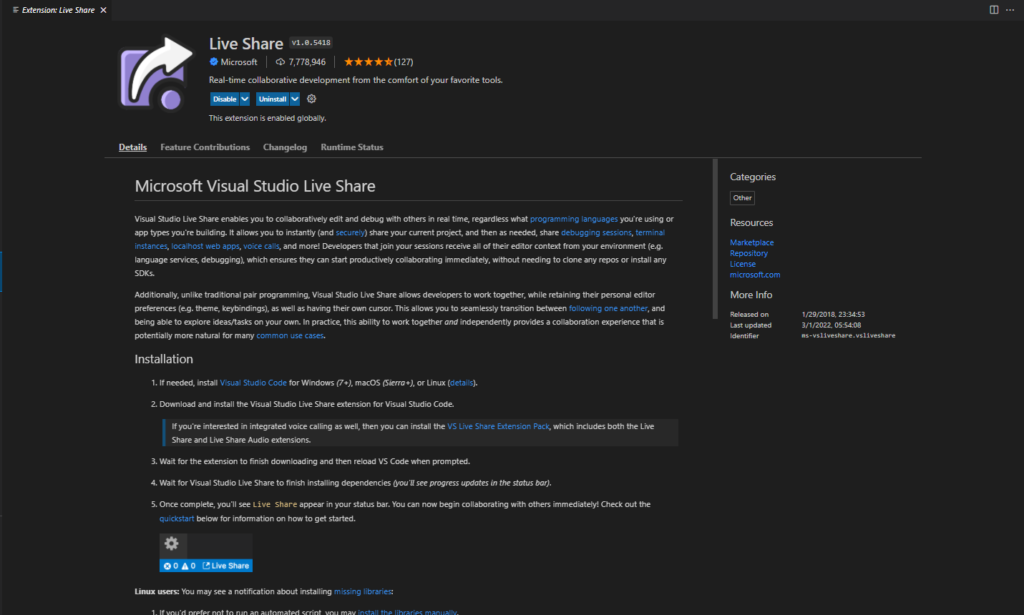Click the split editor right icon

tap(994, 10)
